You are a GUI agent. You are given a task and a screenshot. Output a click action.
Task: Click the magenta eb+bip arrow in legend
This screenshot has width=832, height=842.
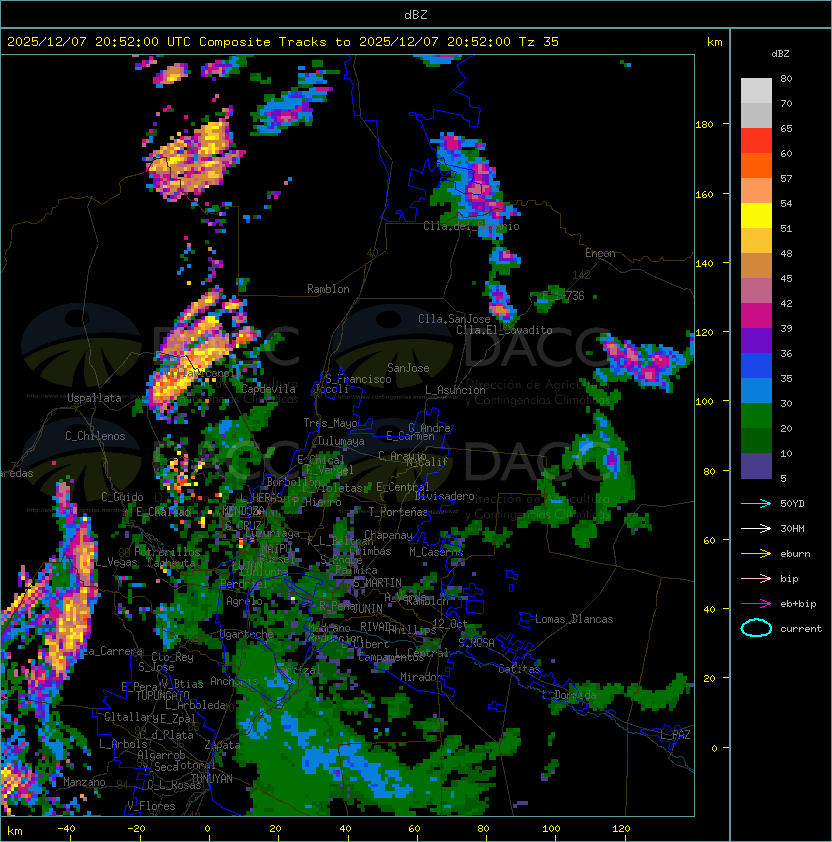coord(756,604)
